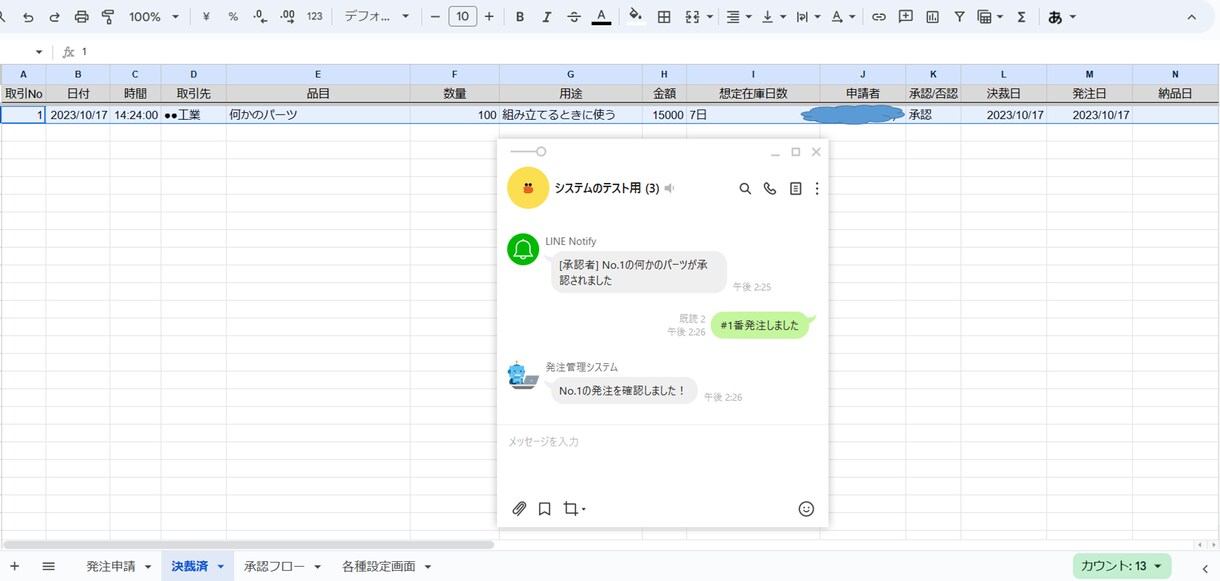Open LINE chat notes icon
This screenshot has height=581, width=1220.
(796, 188)
